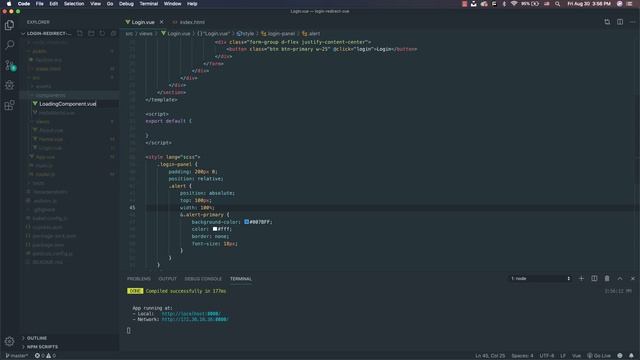
Task: Click master branch indicator in status bar
Action: (16, 356)
